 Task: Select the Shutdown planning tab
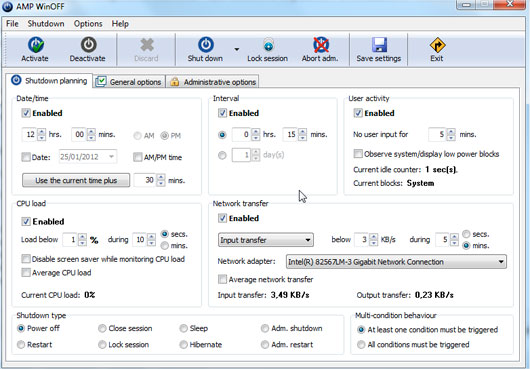point(49,81)
